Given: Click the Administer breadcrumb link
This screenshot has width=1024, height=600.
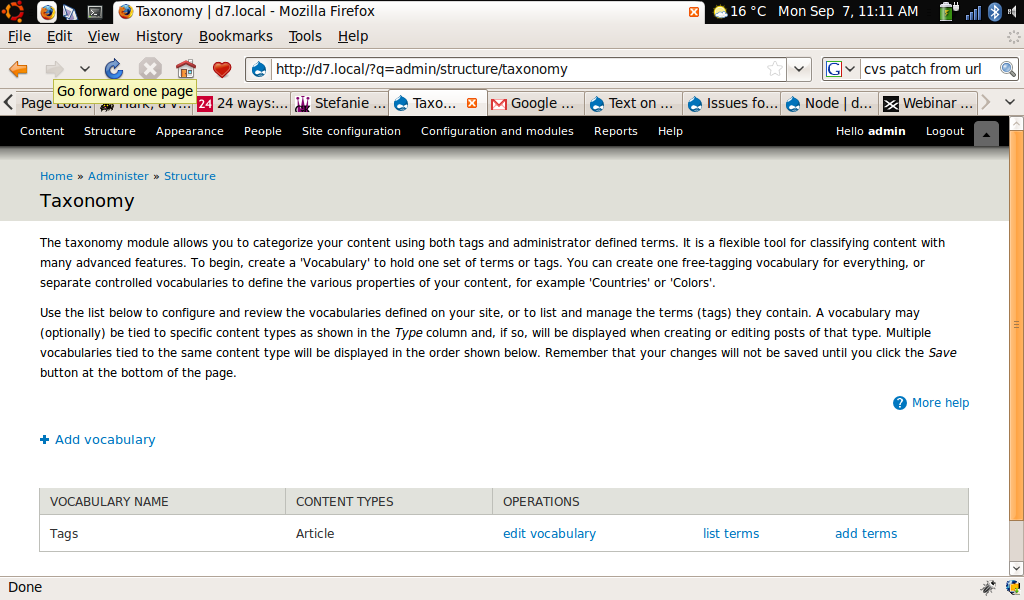Looking at the screenshot, I should [118, 176].
